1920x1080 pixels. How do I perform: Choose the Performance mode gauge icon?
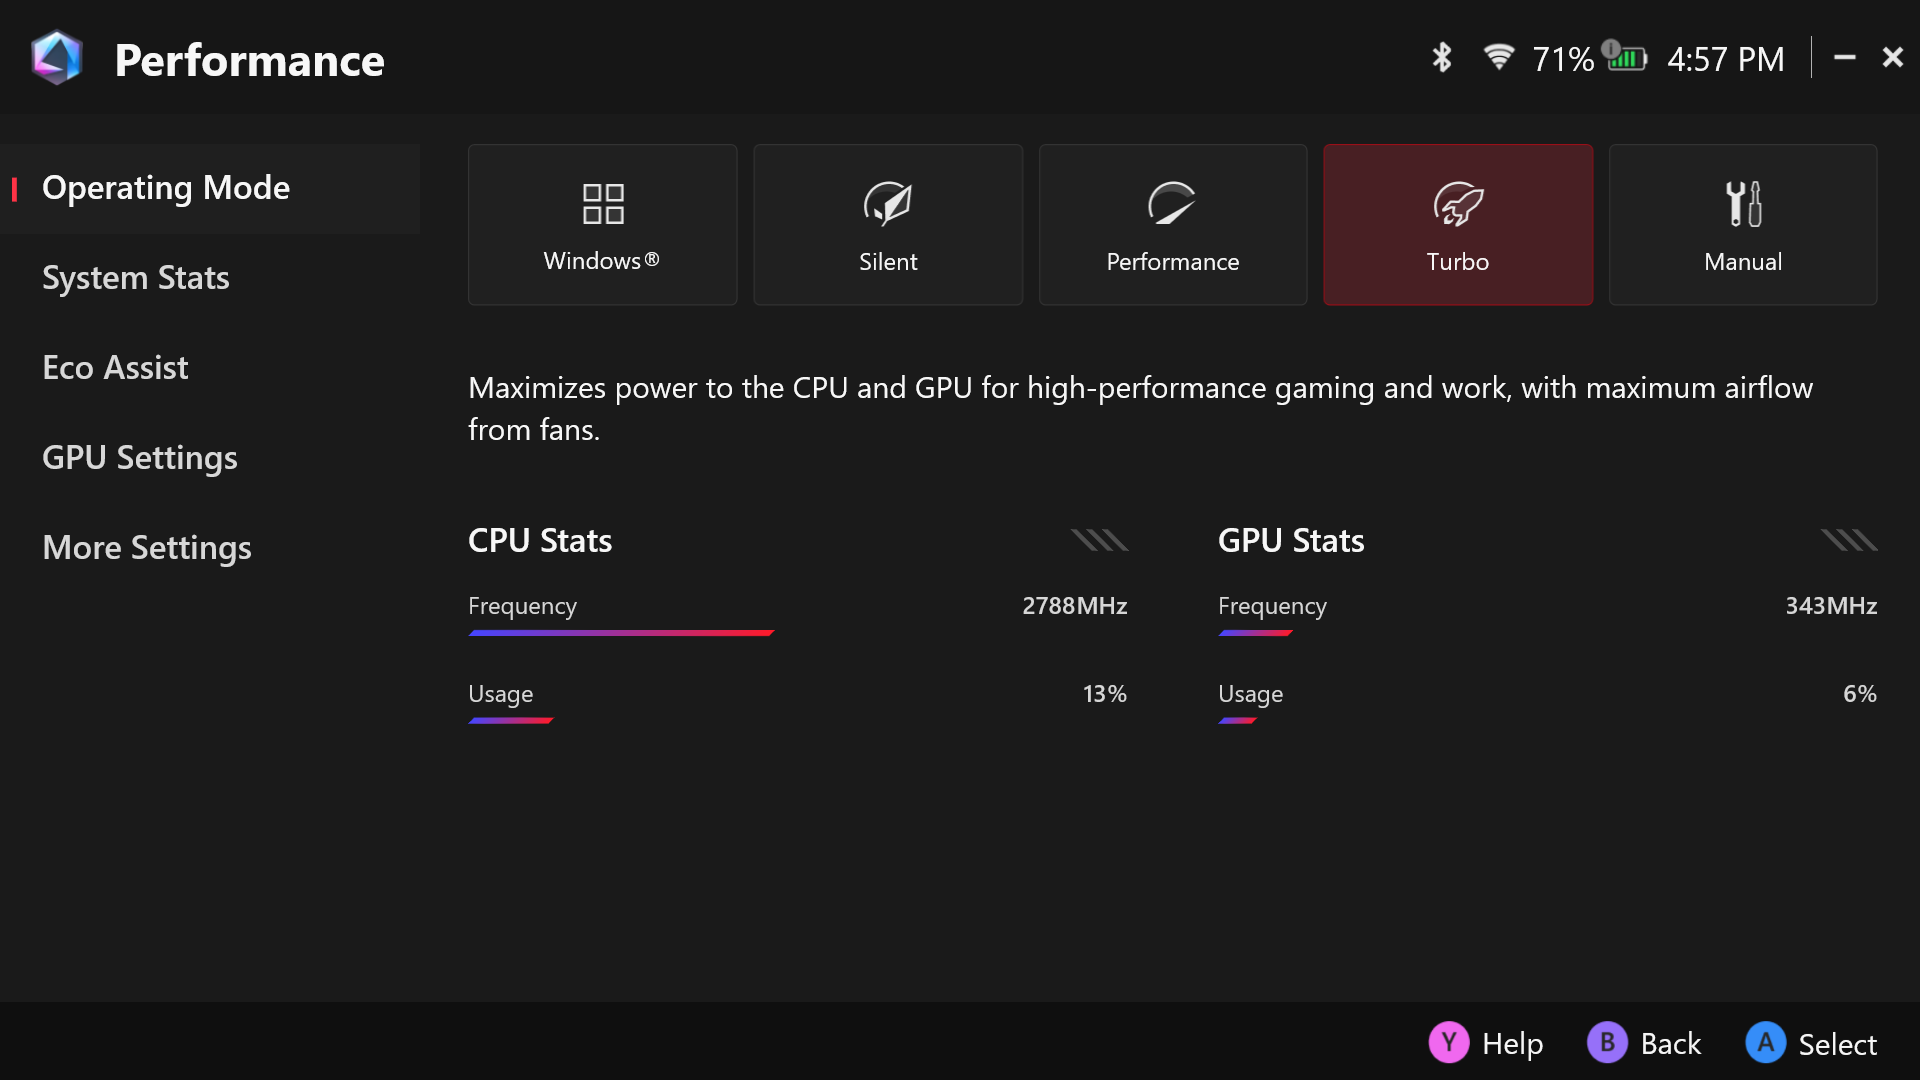pos(1172,204)
